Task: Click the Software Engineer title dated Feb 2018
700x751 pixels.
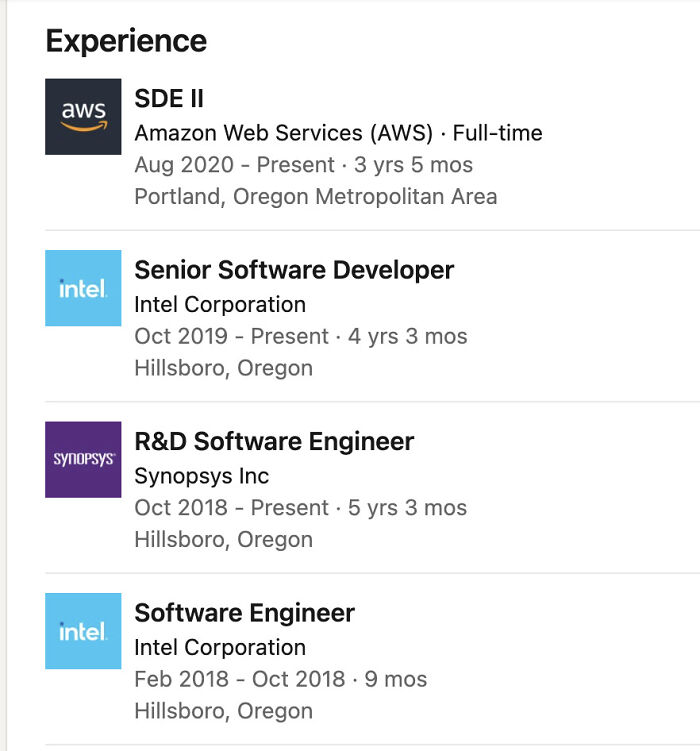Action: pos(244,612)
